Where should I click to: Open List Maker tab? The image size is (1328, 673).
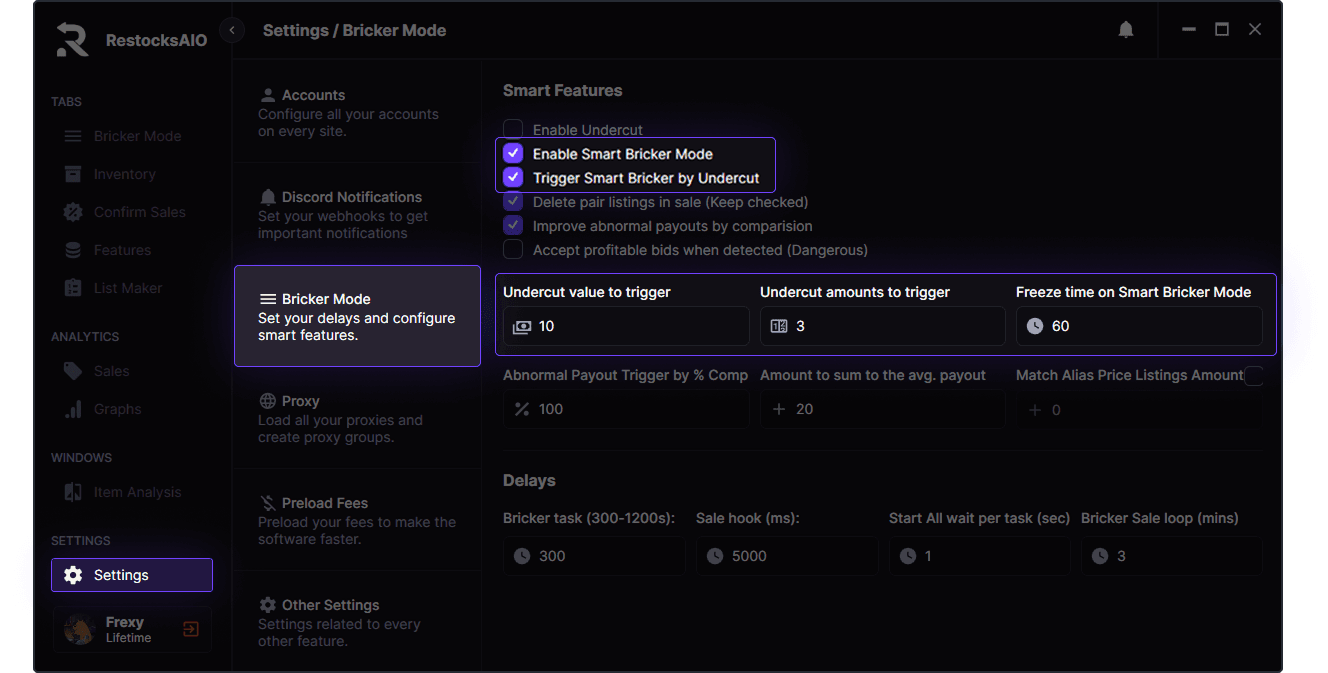[132, 288]
